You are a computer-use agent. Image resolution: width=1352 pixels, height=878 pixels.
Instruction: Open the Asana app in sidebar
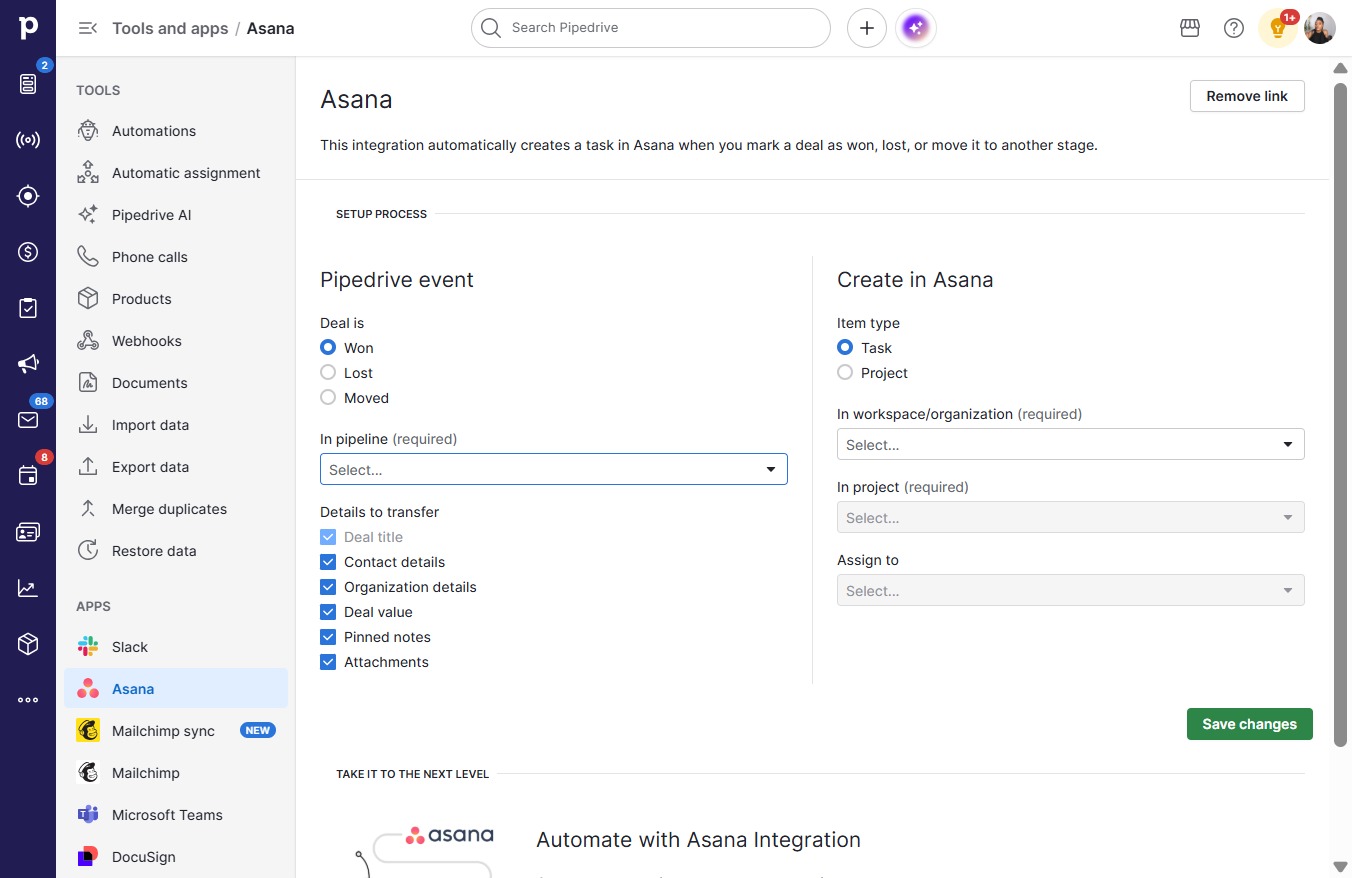[x=176, y=689]
